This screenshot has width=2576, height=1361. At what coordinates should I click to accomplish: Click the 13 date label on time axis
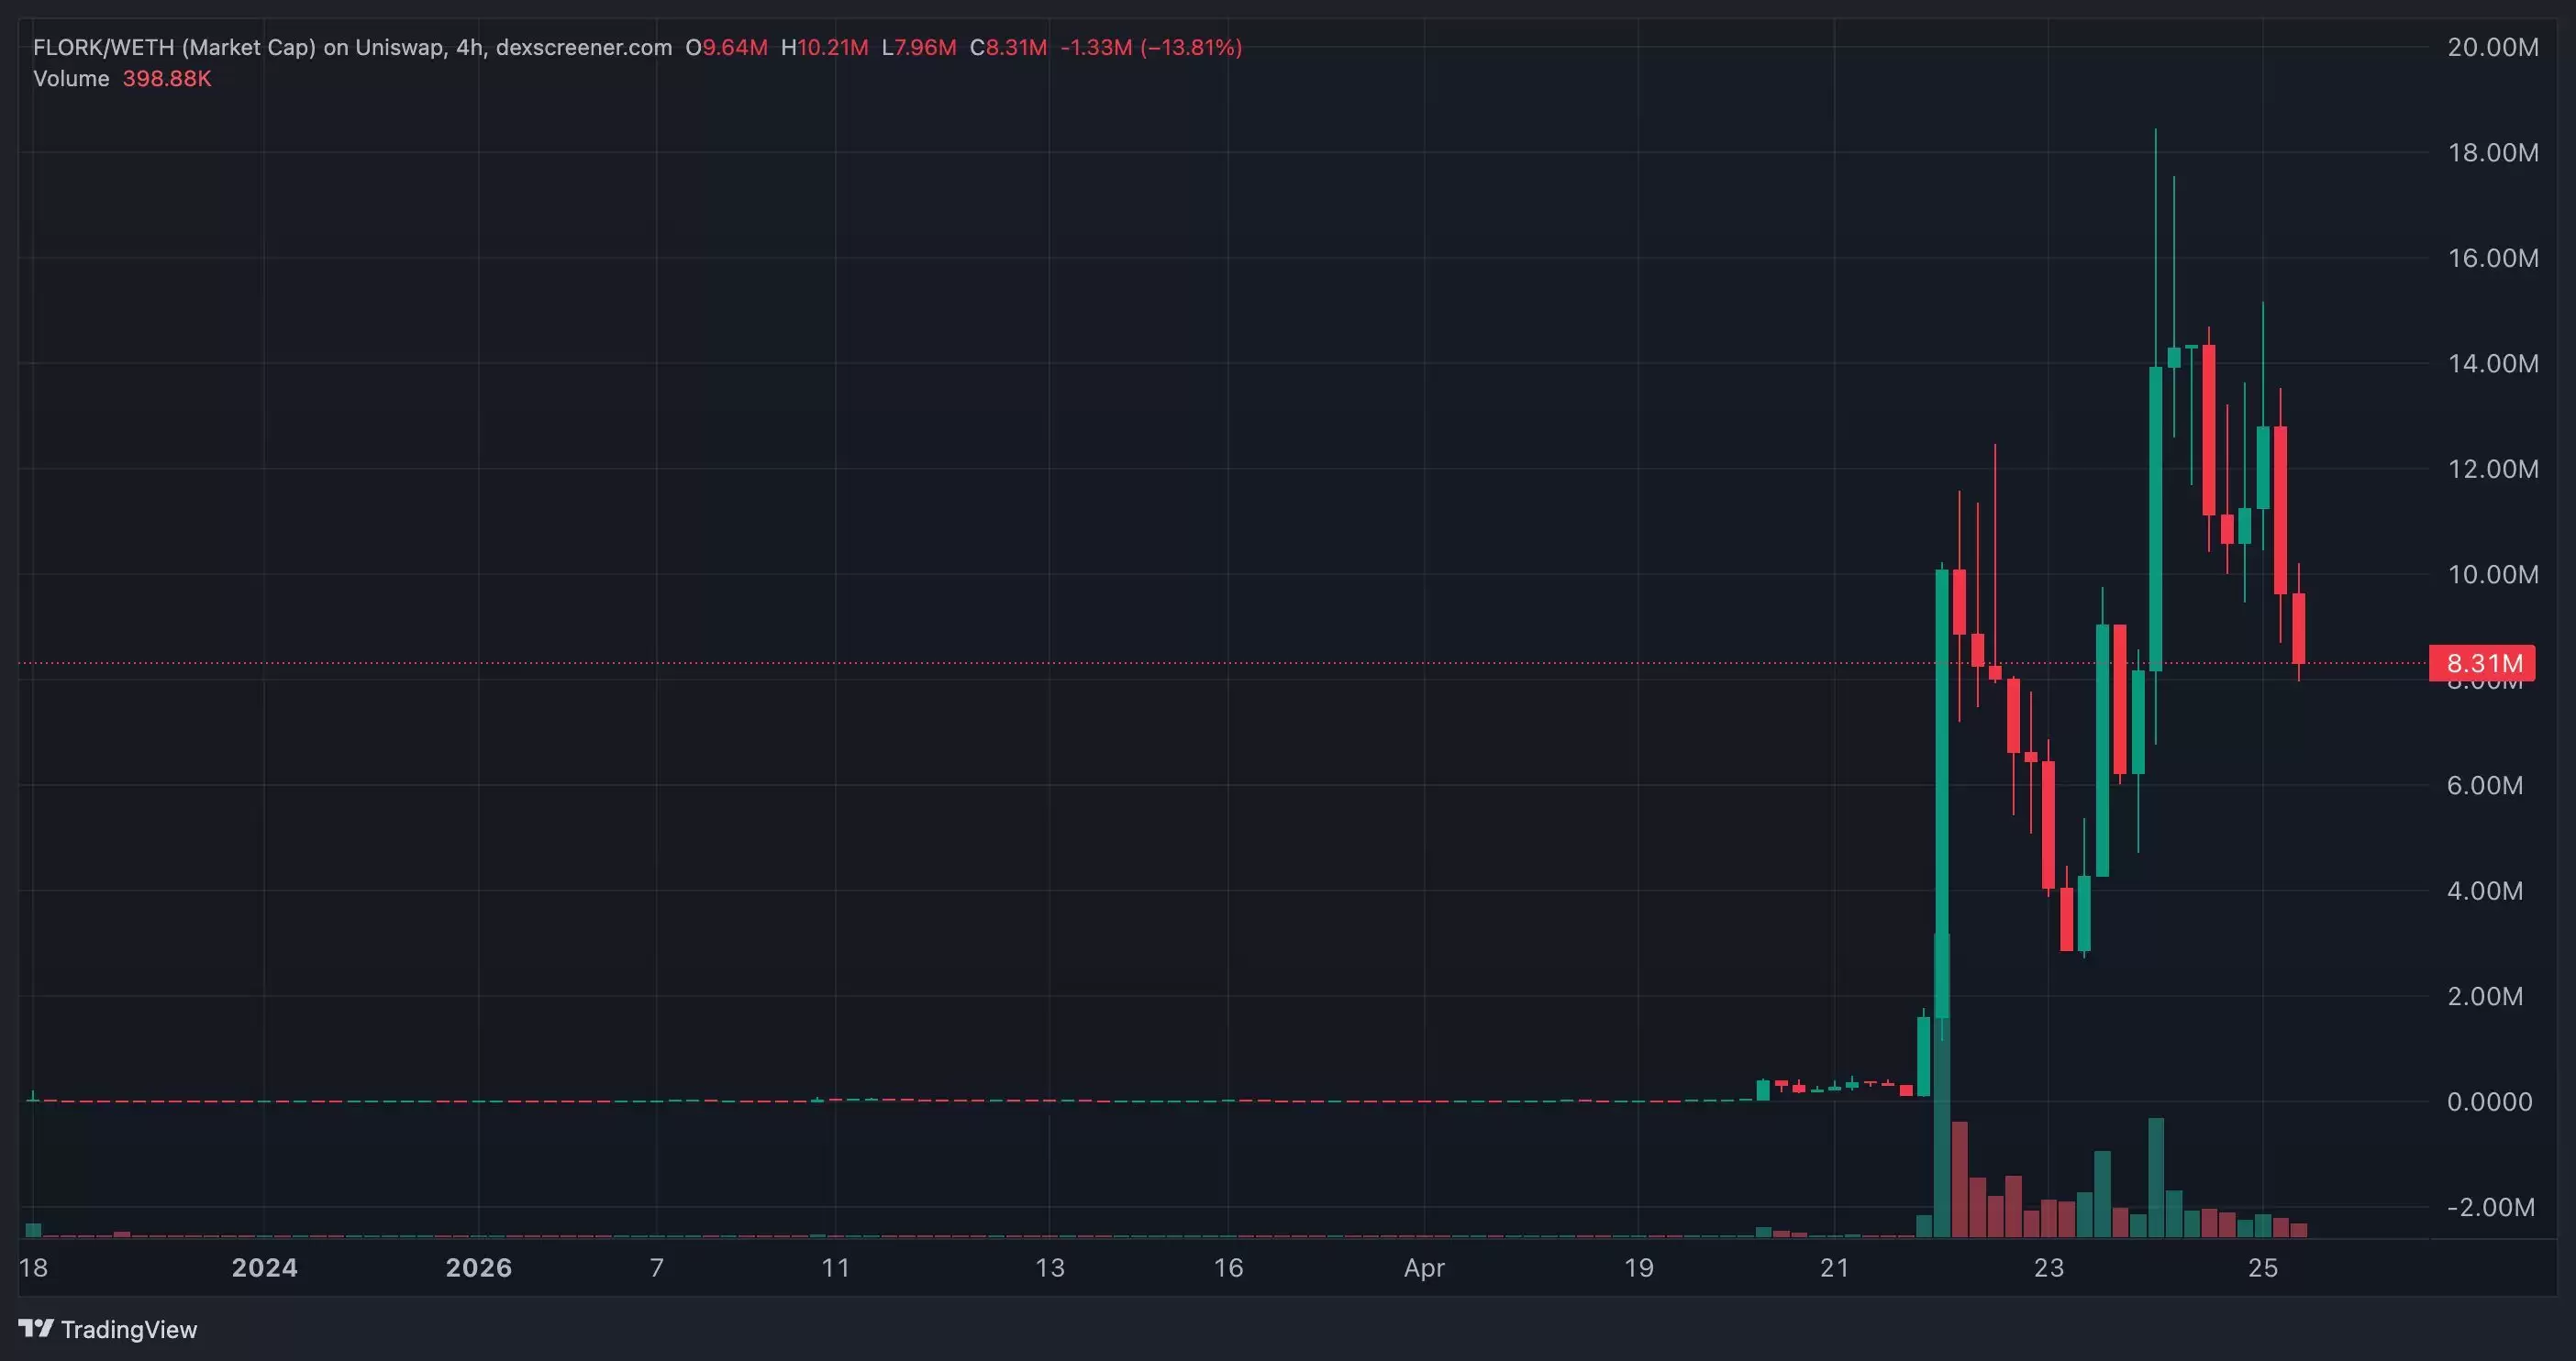[x=1049, y=1268]
